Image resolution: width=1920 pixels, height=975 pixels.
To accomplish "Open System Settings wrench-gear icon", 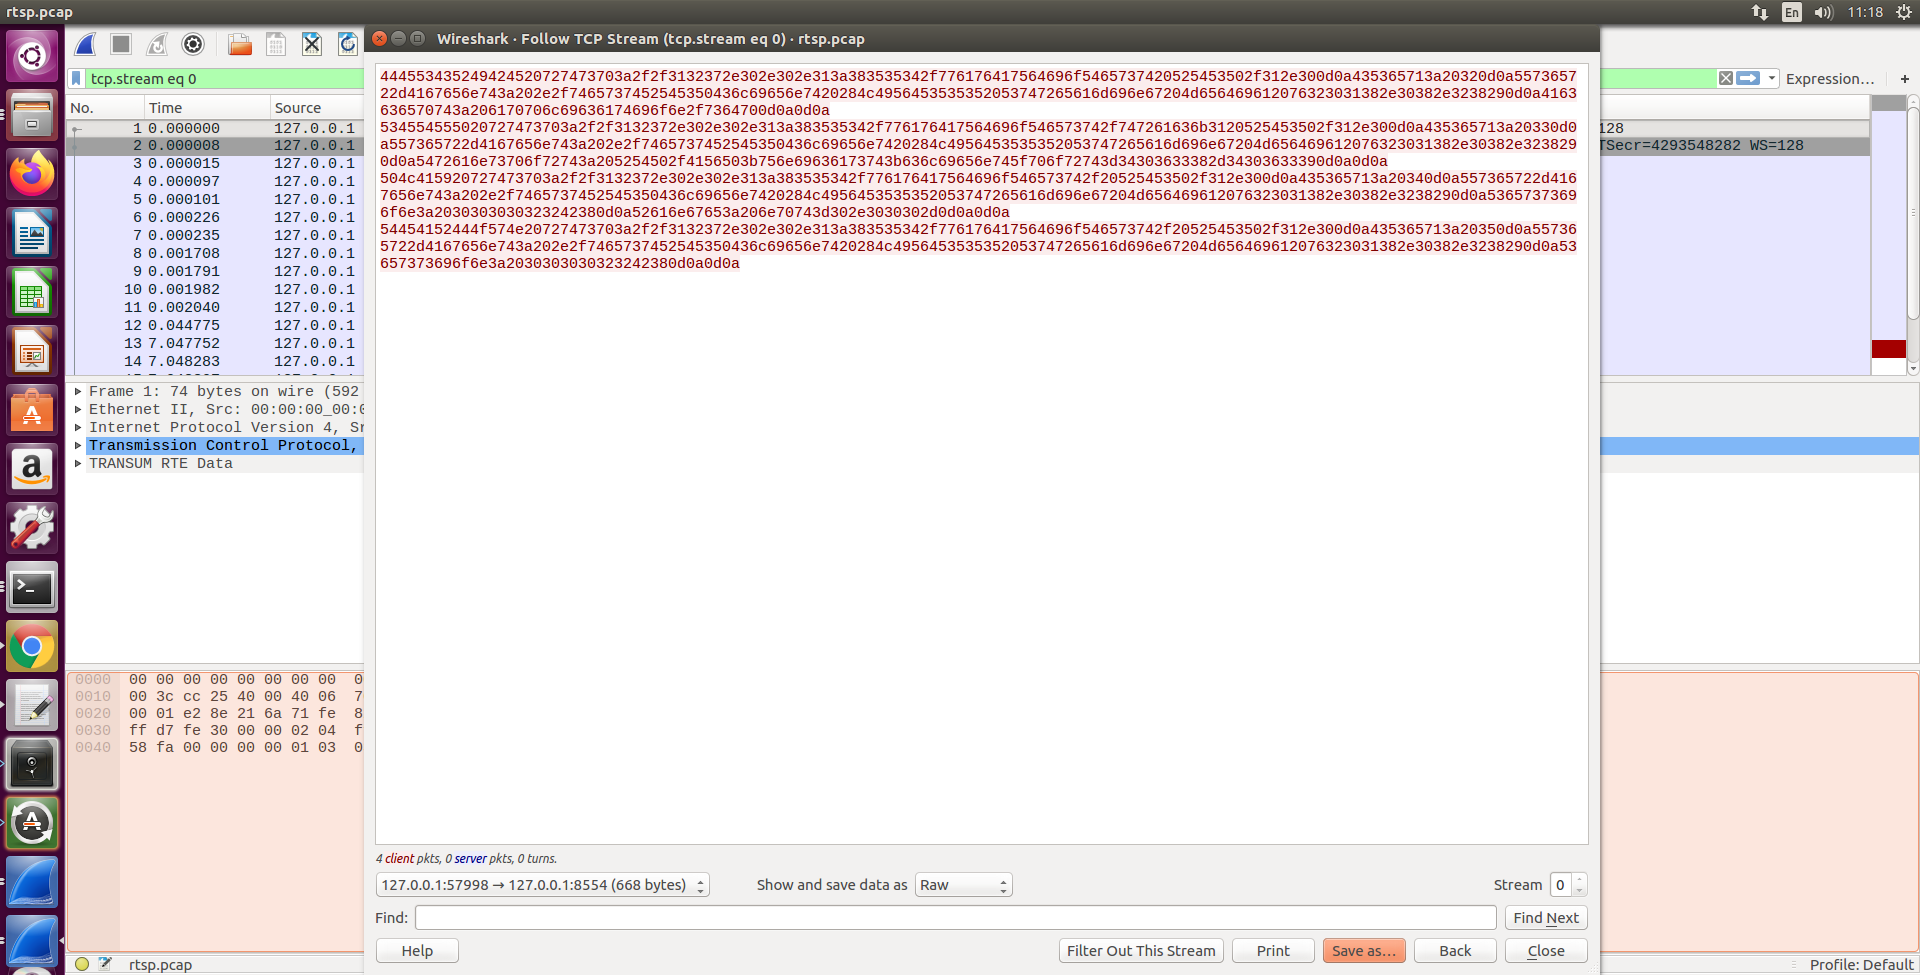I will tap(32, 528).
